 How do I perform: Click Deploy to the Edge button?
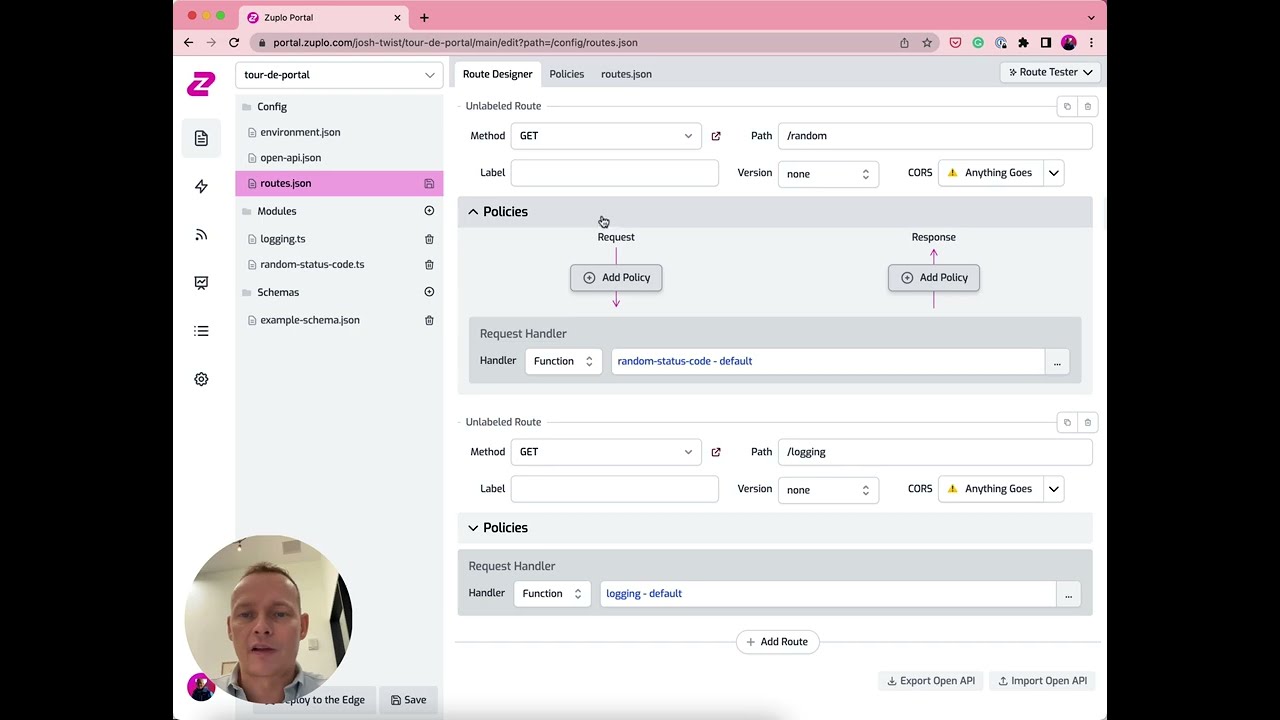316,700
